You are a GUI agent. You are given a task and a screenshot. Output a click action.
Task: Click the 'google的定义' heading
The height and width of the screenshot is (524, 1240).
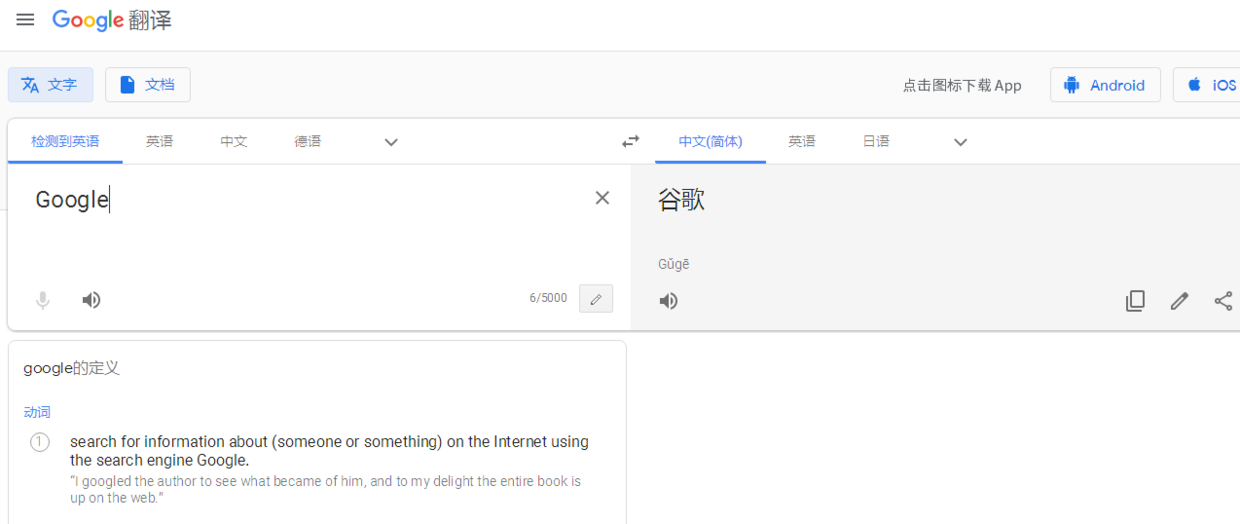pyautogui.click(x=71, y=368)
